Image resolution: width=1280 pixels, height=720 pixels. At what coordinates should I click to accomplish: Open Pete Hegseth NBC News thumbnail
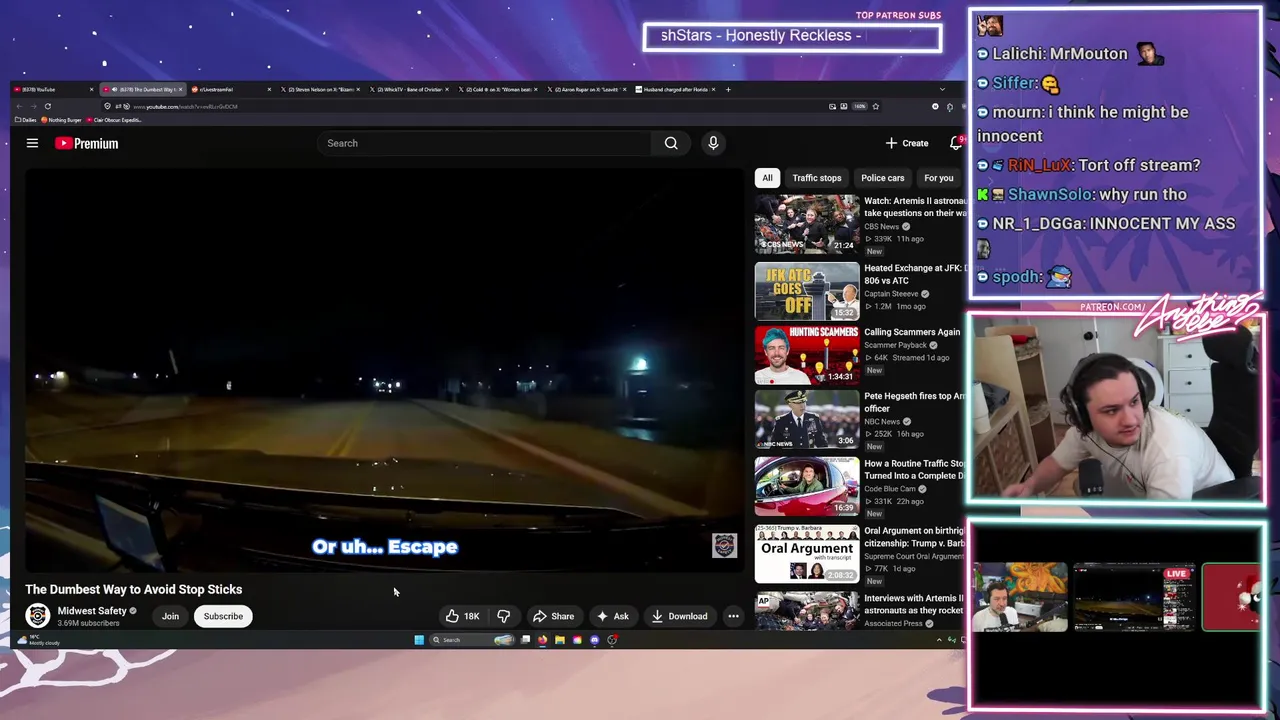(807, 419)
